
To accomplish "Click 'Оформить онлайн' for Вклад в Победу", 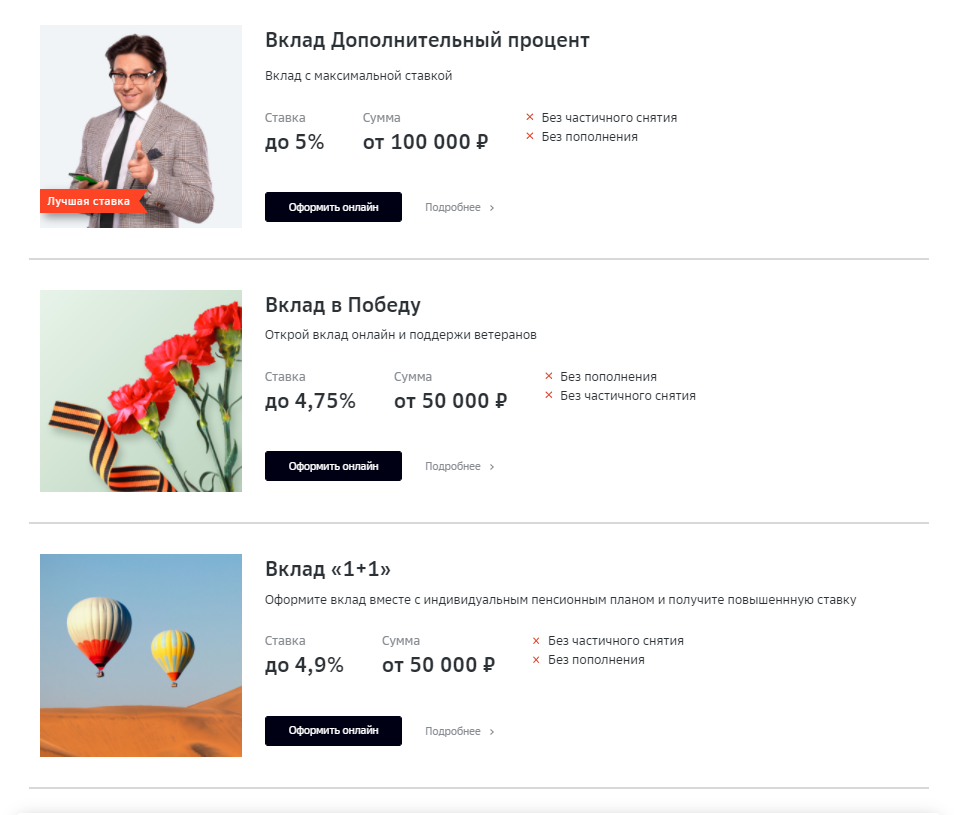I will click(x=333, y=466).
